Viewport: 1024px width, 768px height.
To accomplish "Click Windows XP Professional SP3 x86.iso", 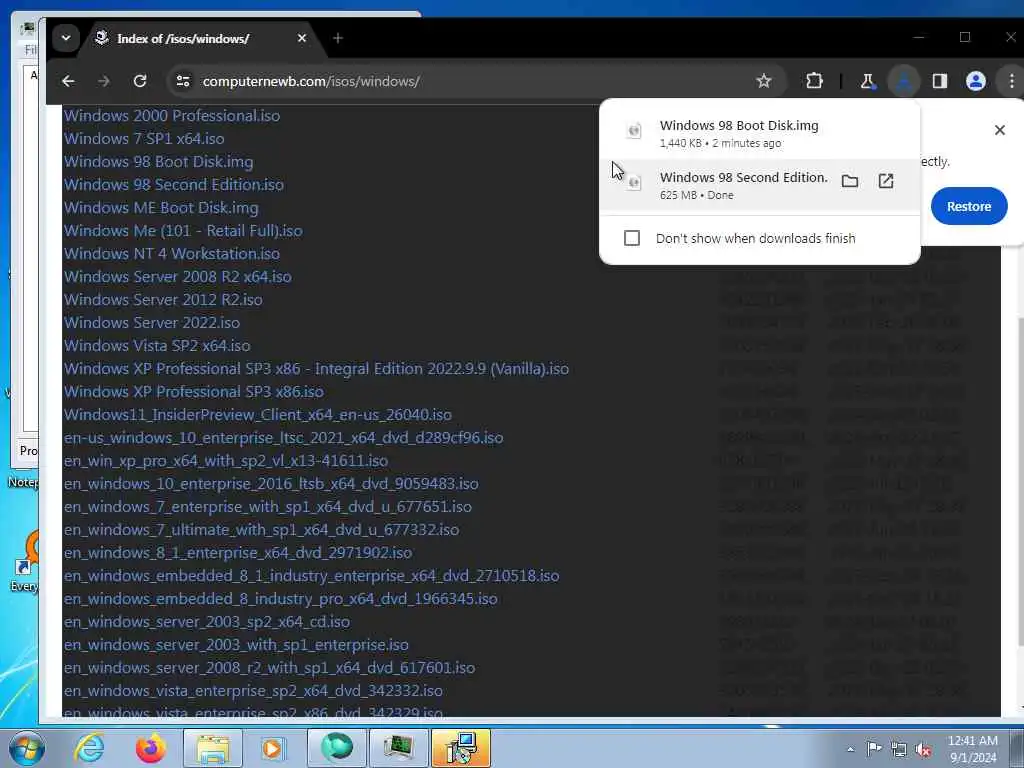I will click(194, 391).
